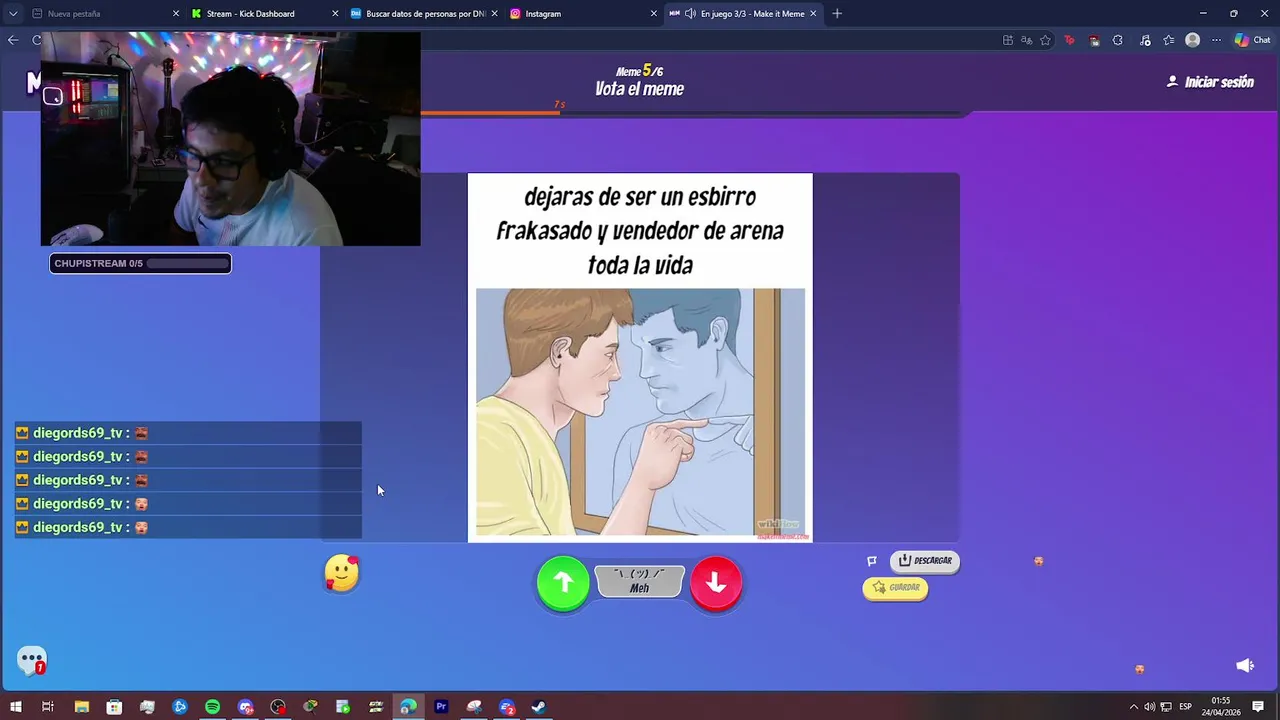
Task: Vote Meh on the meme
Action: 640,582
